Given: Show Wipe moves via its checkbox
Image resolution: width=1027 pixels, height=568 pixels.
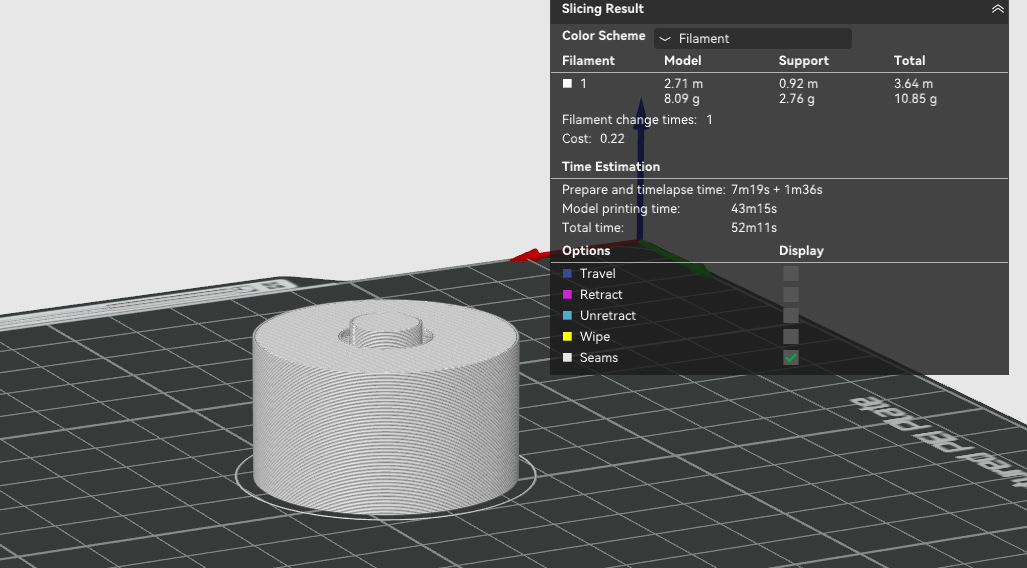Looking at the screenshot, I should tap(790, 337).
